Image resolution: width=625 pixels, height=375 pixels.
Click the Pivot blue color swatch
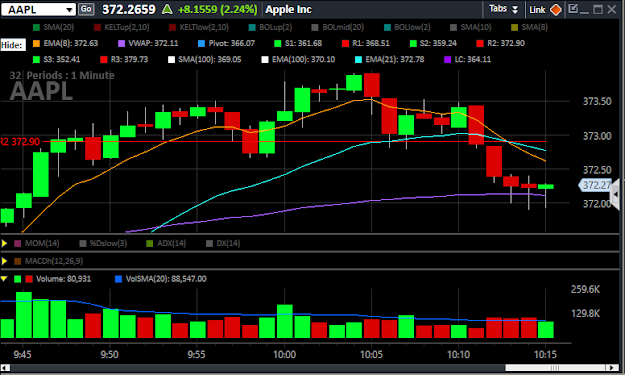point(201,43)
